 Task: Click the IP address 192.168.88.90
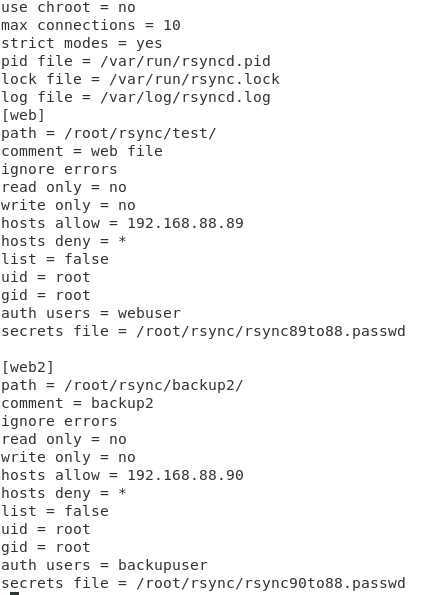(185, 475)
